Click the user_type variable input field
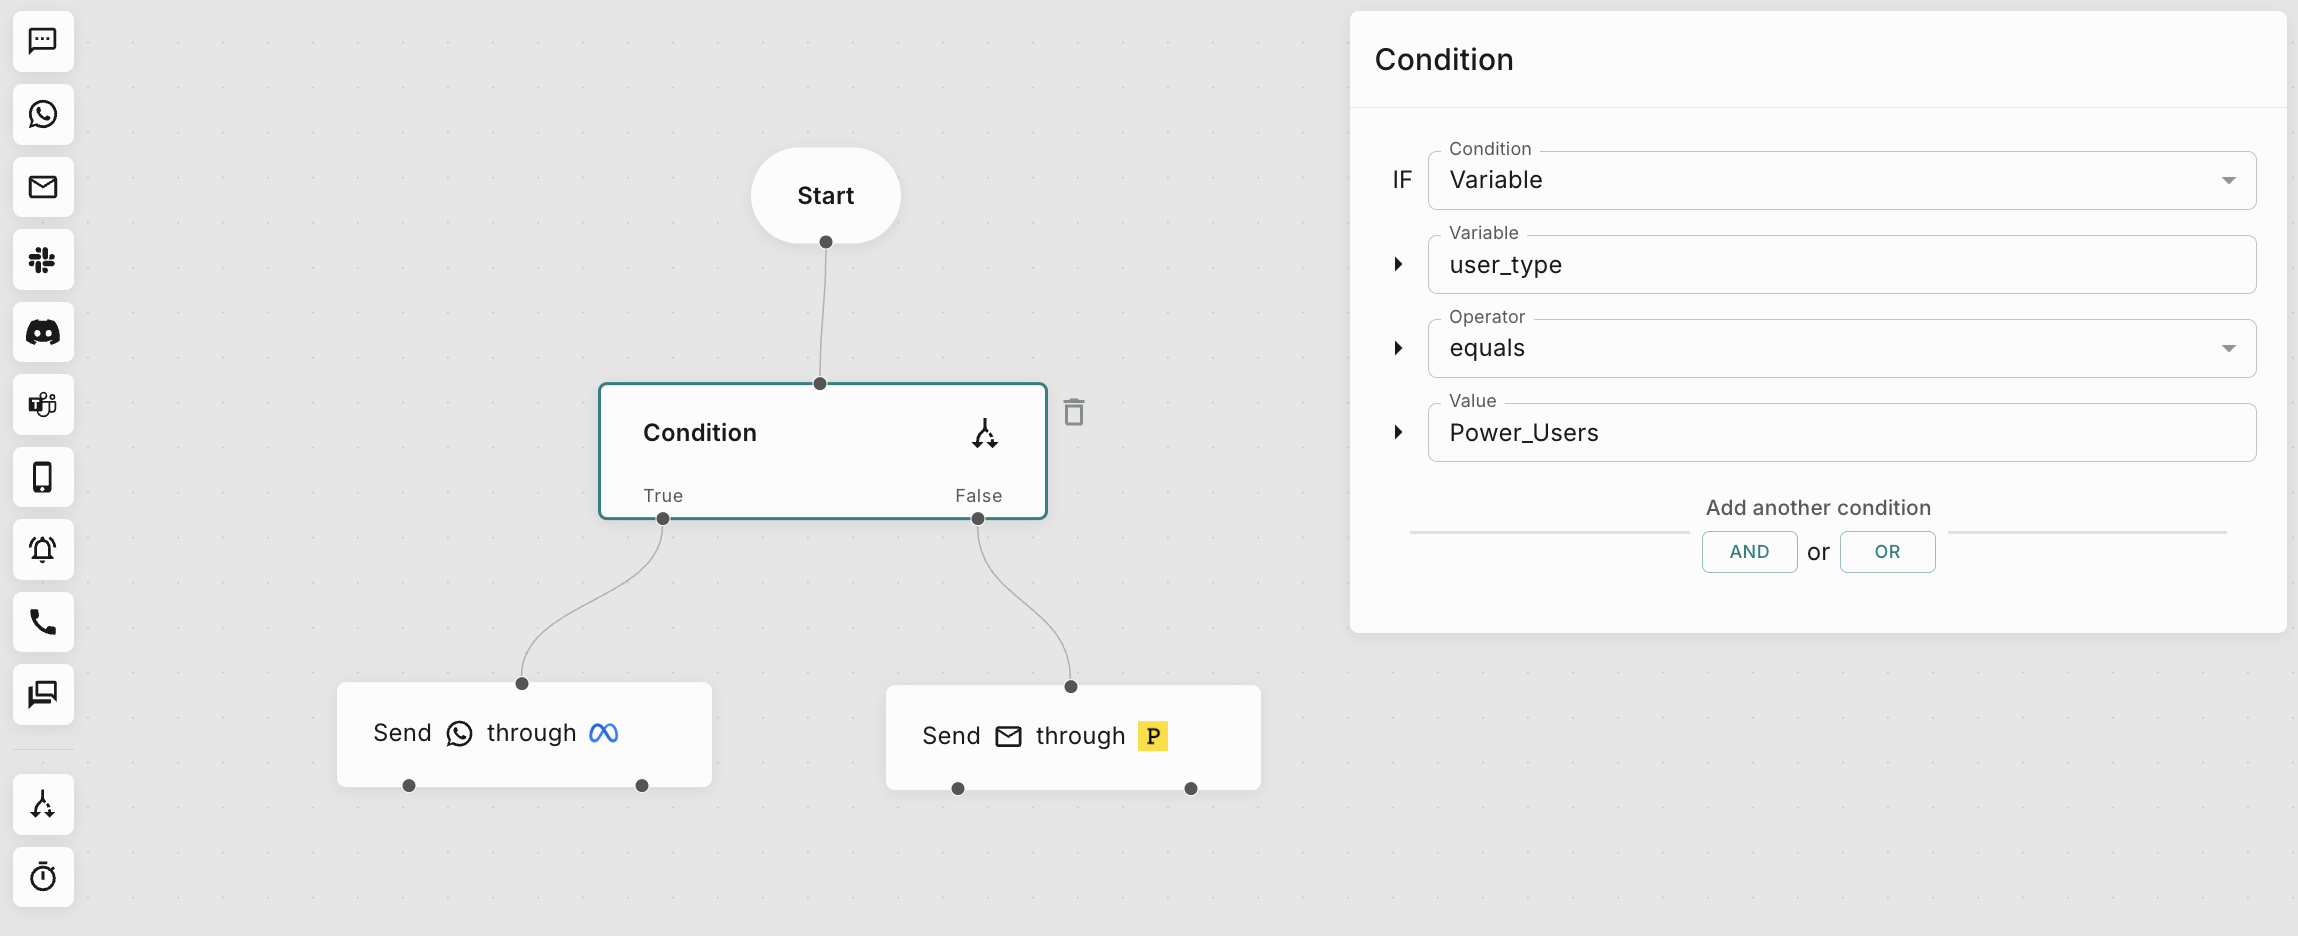This screenshot has height=936, width=2298. click(x=1841, y=265)
